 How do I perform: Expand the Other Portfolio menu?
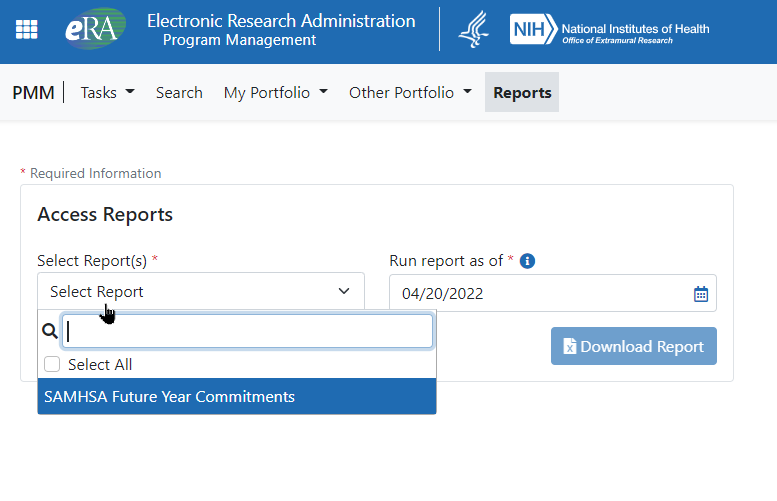pos(410,93)
